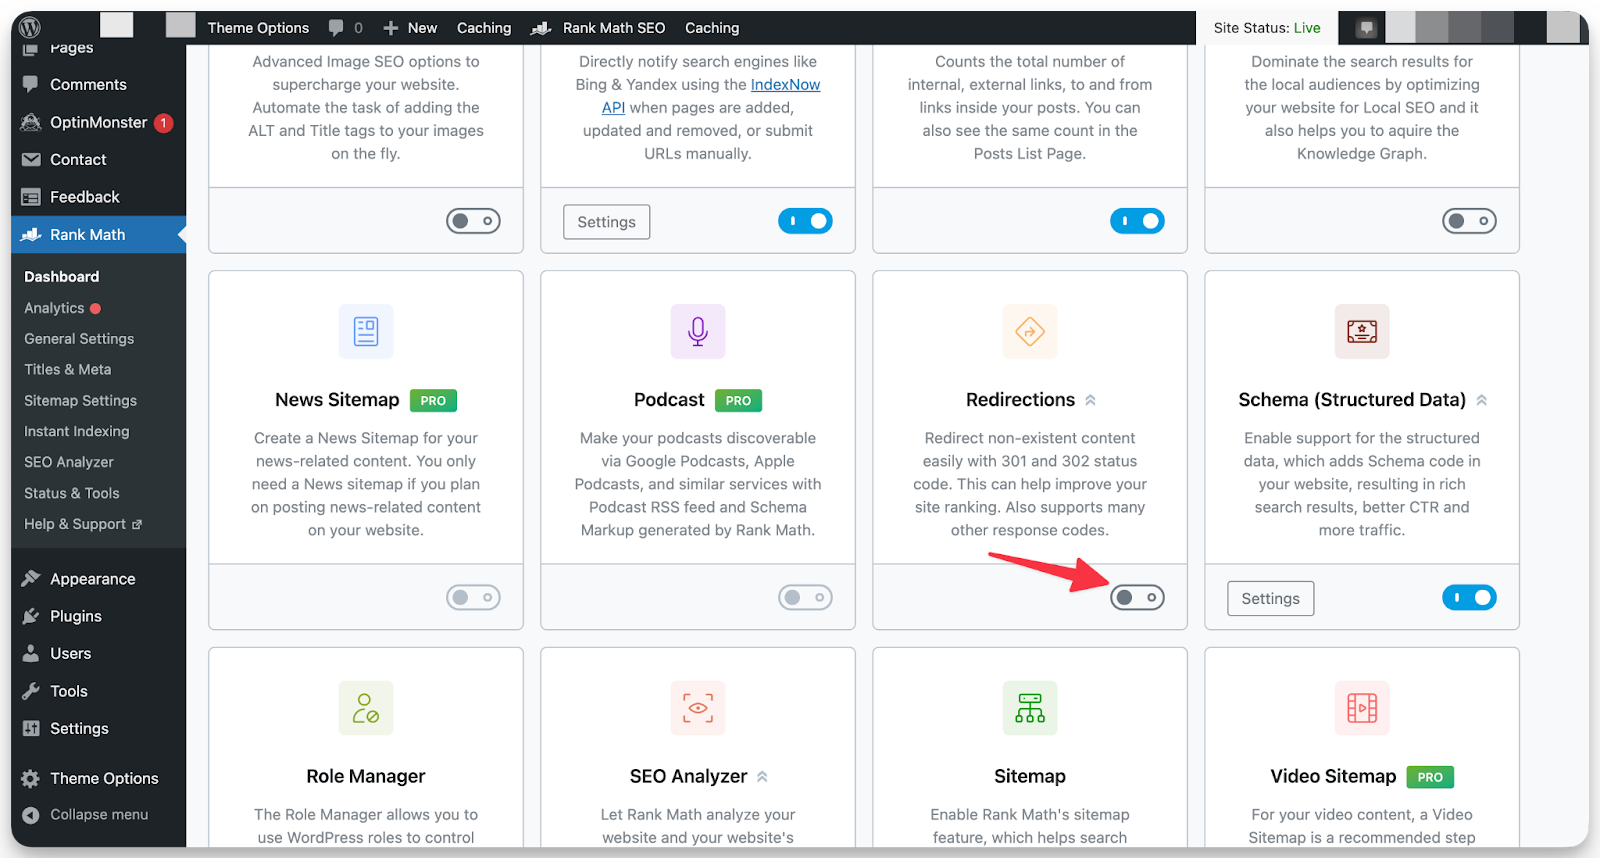1600x858 pixels.
Task: Click the Comments sidebar icon
Action: coord(31,84)
